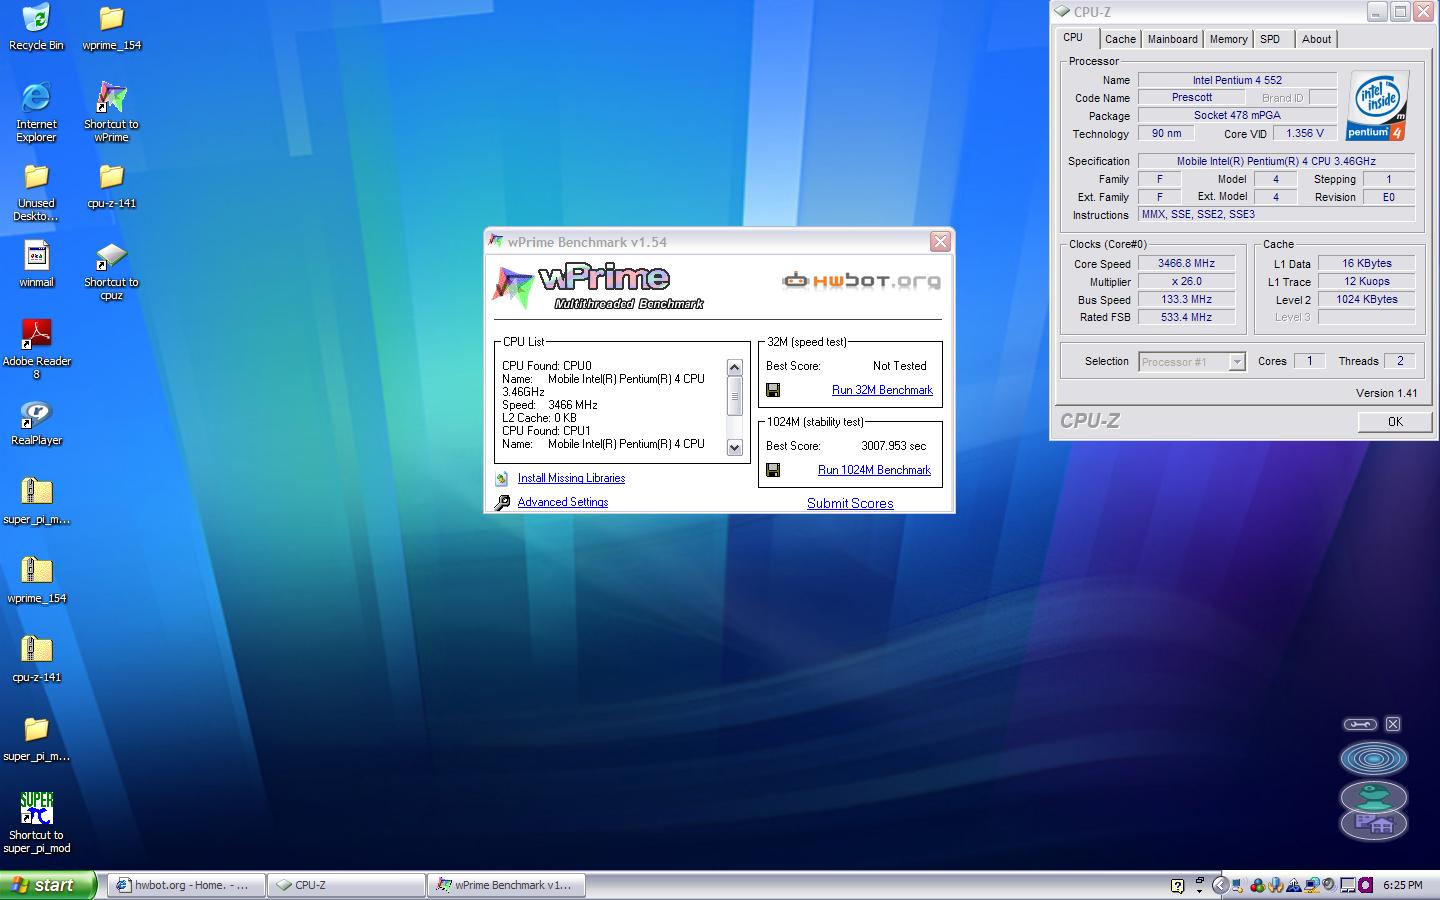Open the Internet Explorer desktop icon
Screen dimensions: 1440x900
pyautogui.click(x=36, y=111)
